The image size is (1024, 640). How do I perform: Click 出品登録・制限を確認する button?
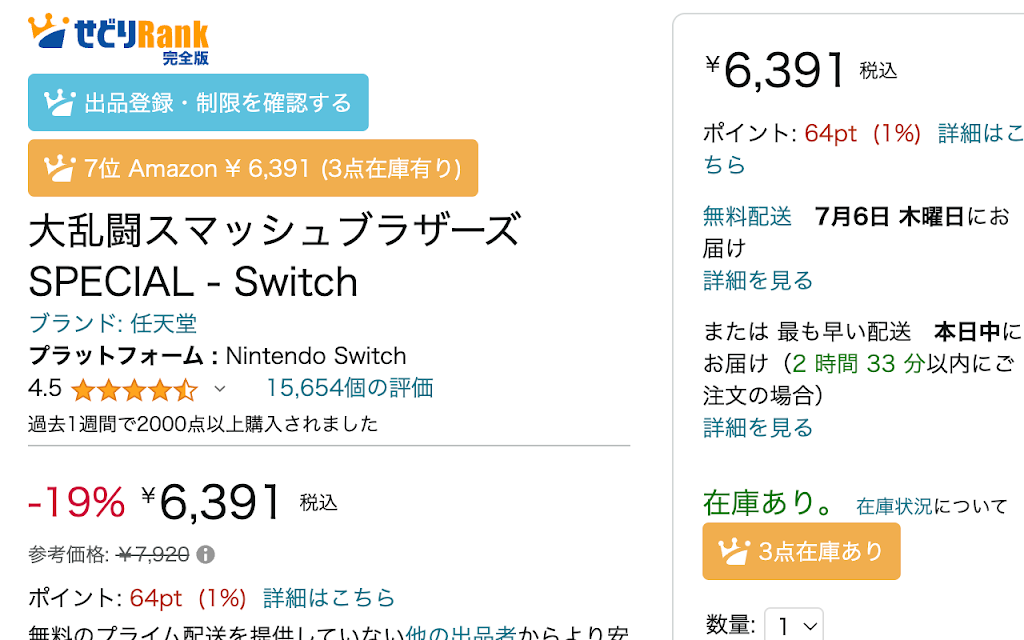[x=198, y=102]
